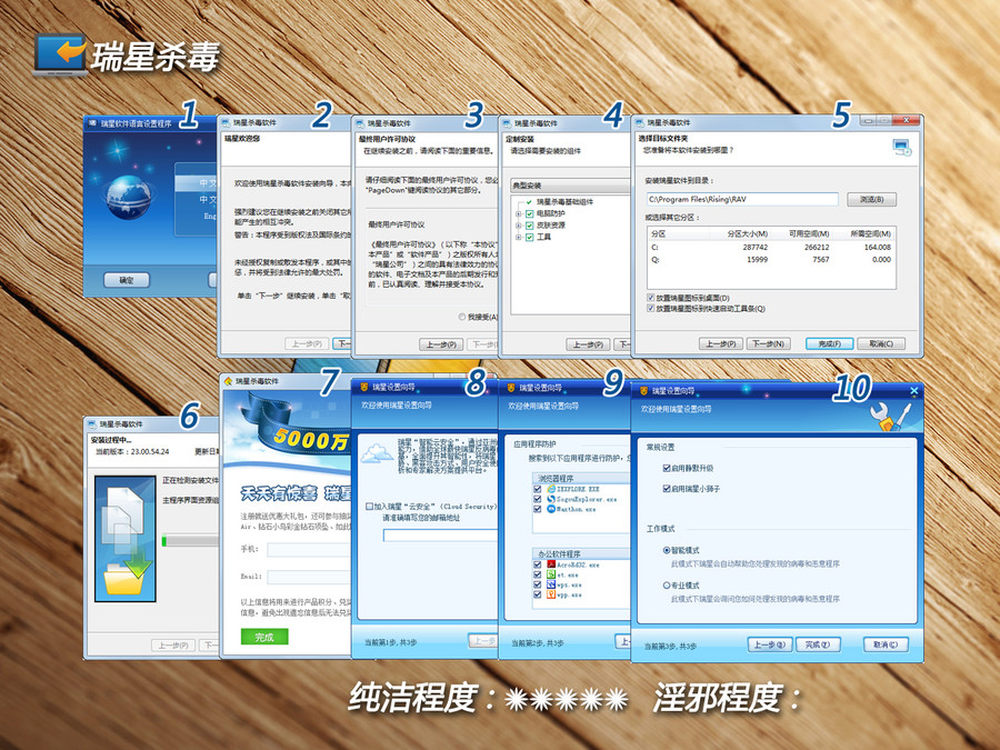Select the Q: partition row in window 5
The height and width of the screenshot is (750, 1000).
(x=772, y=260)
